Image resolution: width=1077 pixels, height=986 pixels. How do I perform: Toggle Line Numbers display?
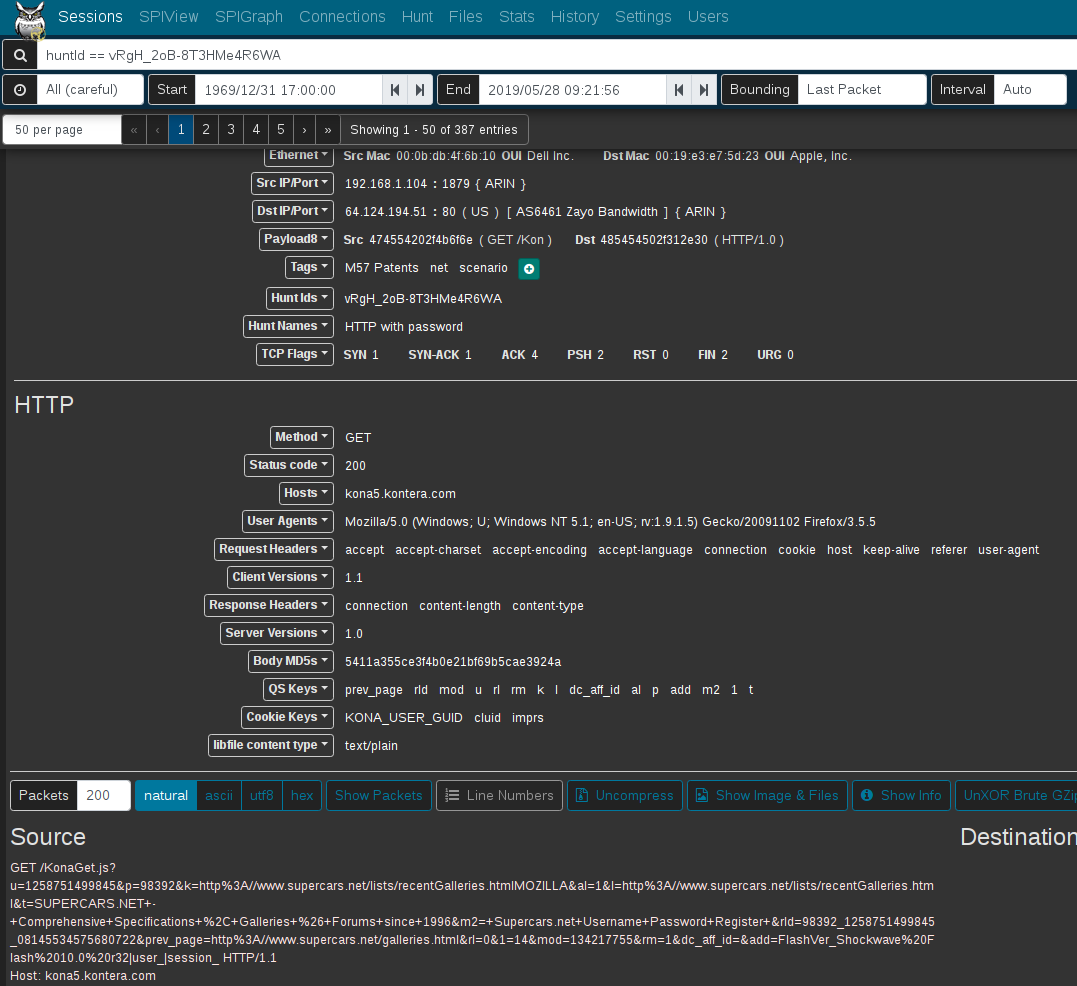click(499, 796)
